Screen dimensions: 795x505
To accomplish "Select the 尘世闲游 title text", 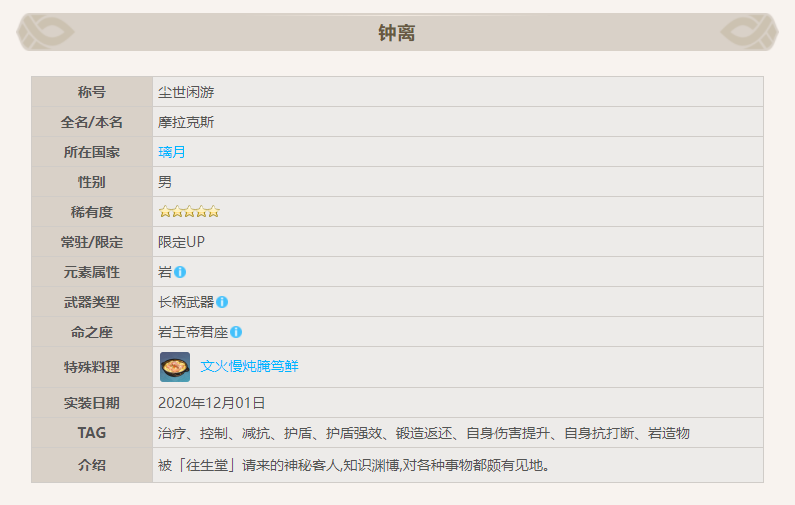I will (186, 92).
